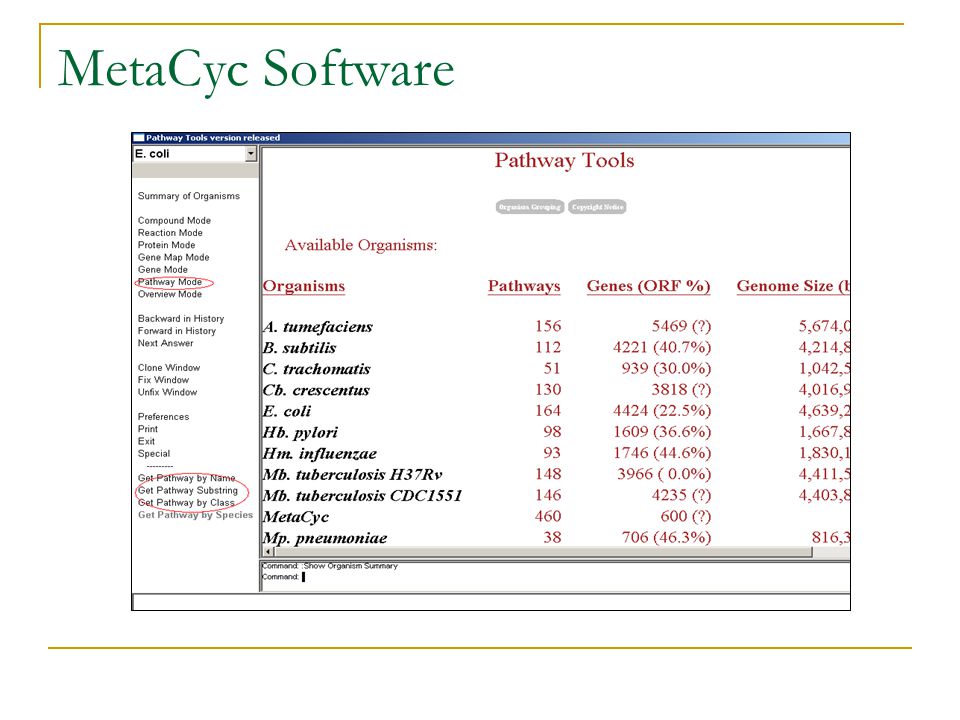Open the Hb. pylori organism
960x720 pixels.
click(300, 432)
